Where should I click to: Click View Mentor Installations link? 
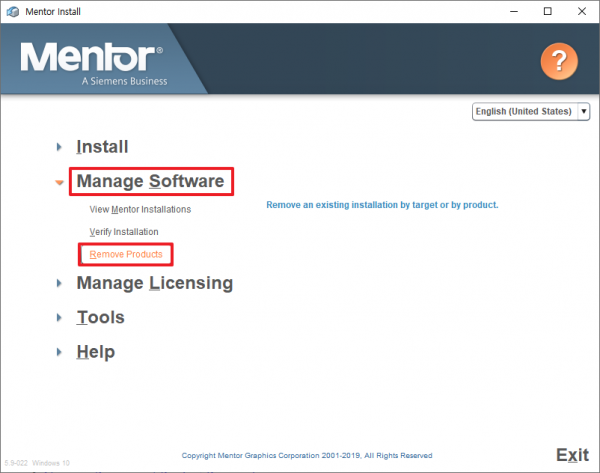point(140,210)
